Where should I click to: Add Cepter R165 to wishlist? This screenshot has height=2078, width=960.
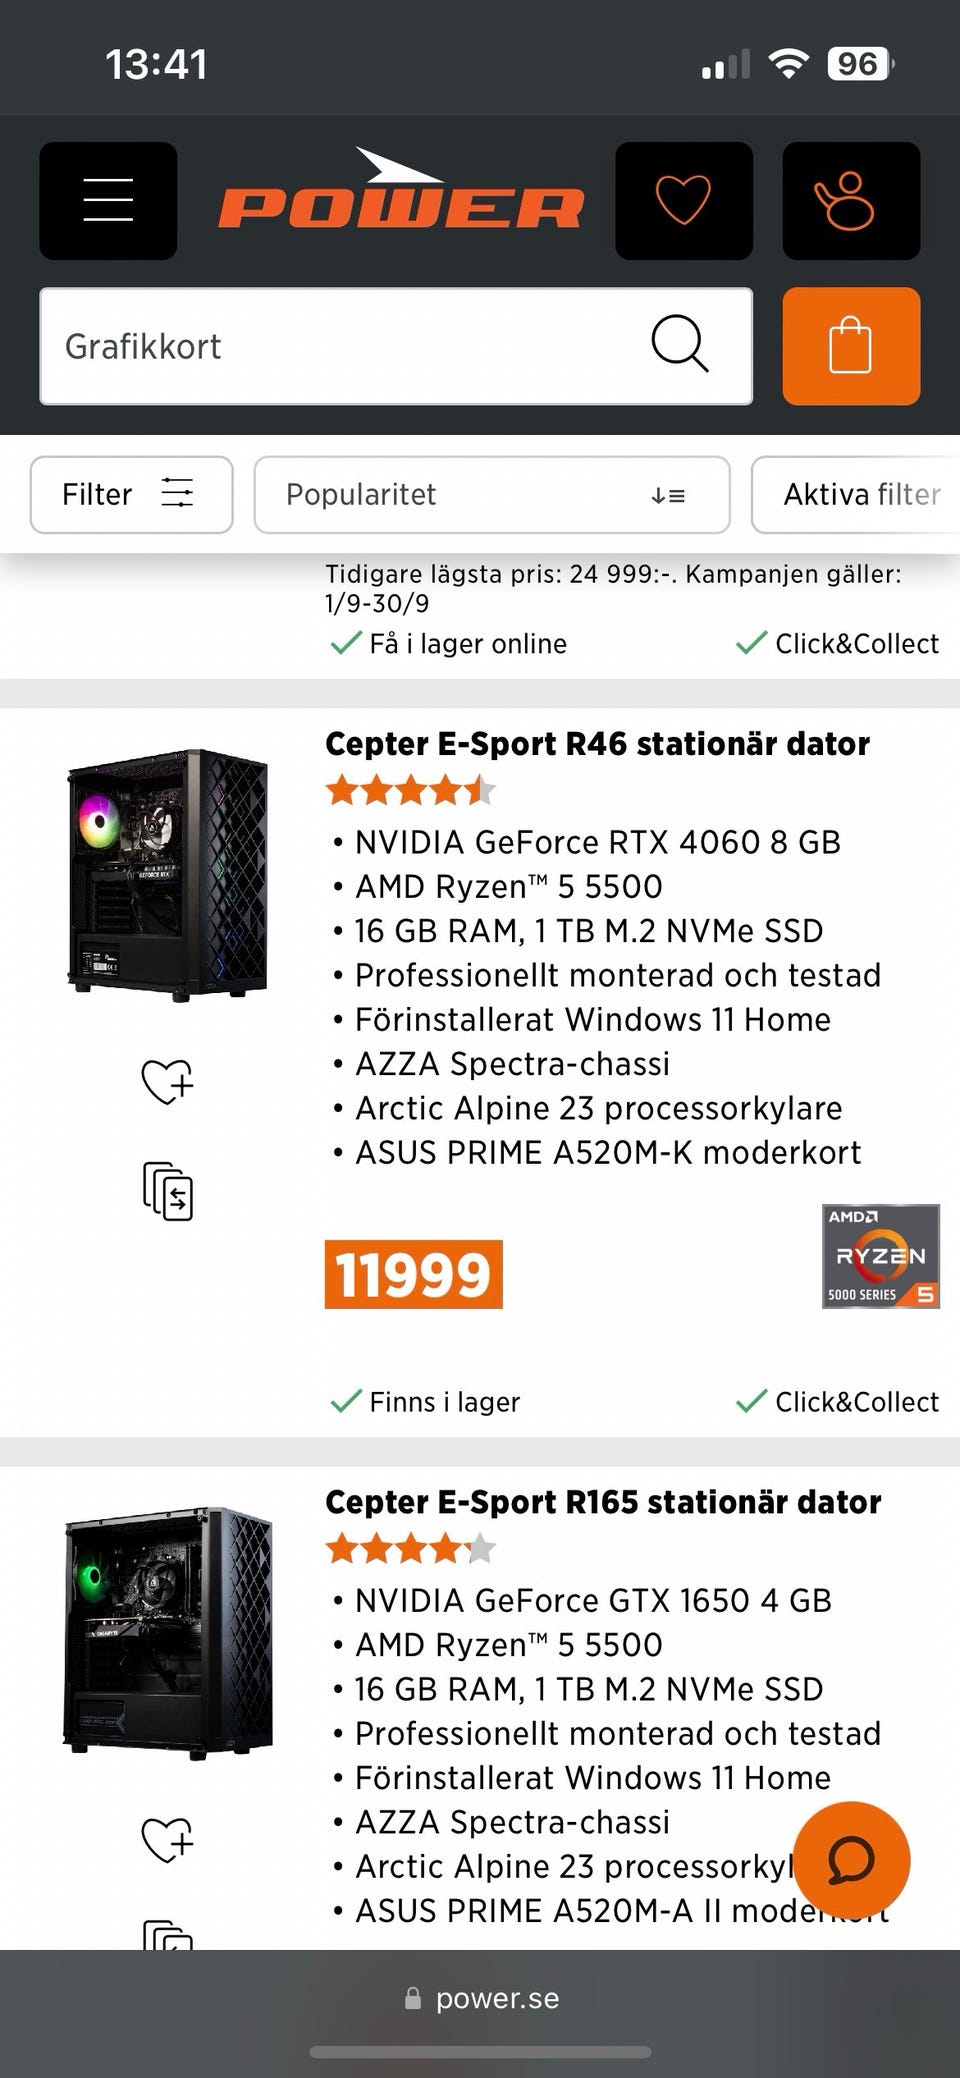(167, 1839)
